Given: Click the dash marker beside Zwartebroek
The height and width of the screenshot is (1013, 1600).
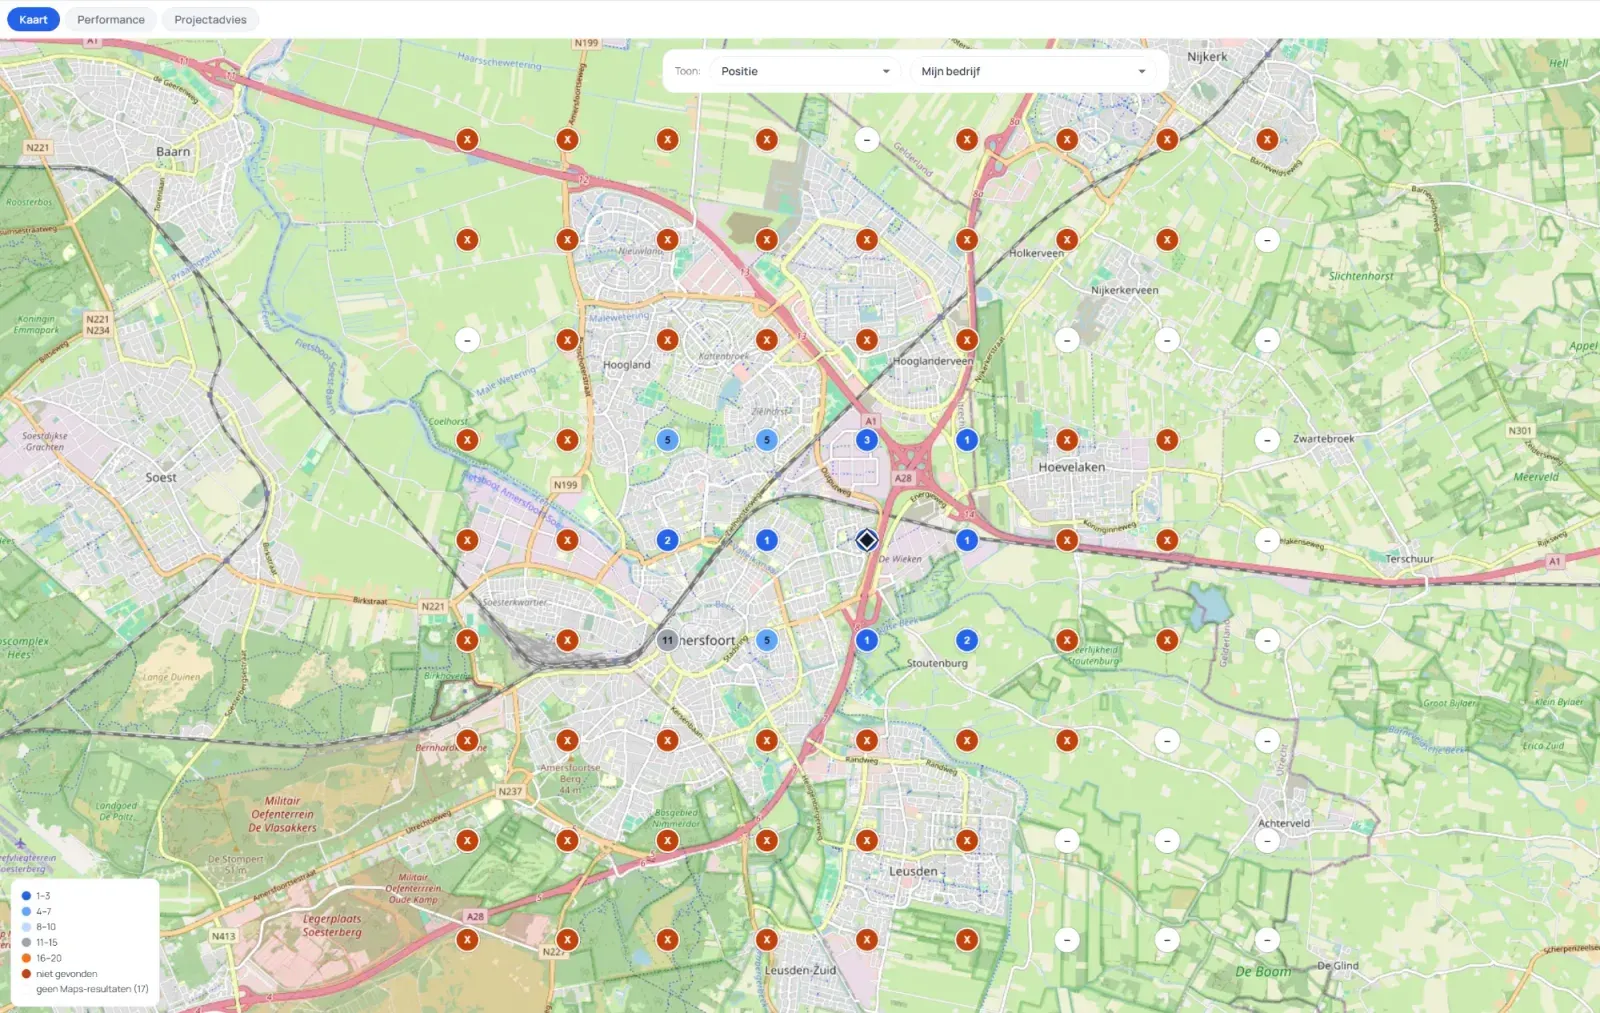Looking at the screenshot, I should pyautogui.click(x=1267, y=440).
